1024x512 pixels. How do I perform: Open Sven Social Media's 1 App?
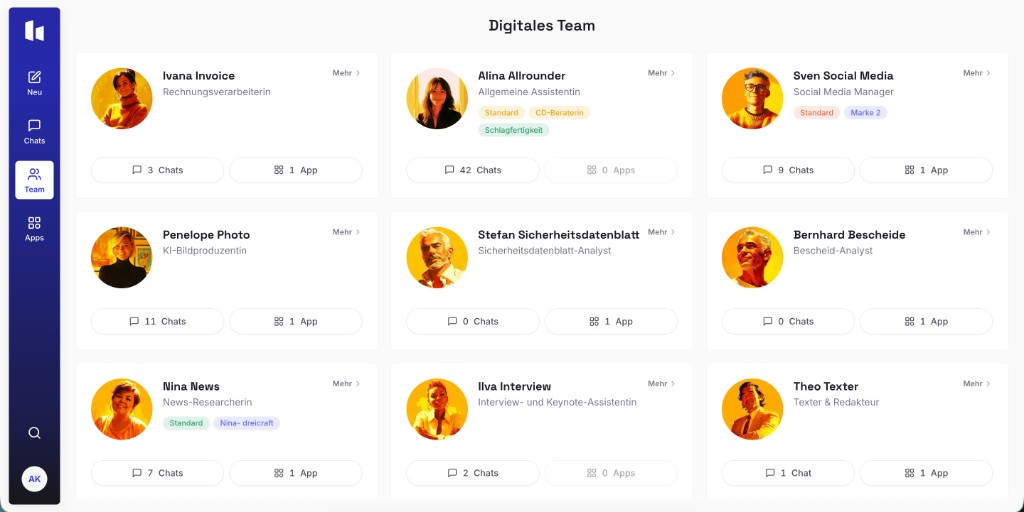(926, 170)
